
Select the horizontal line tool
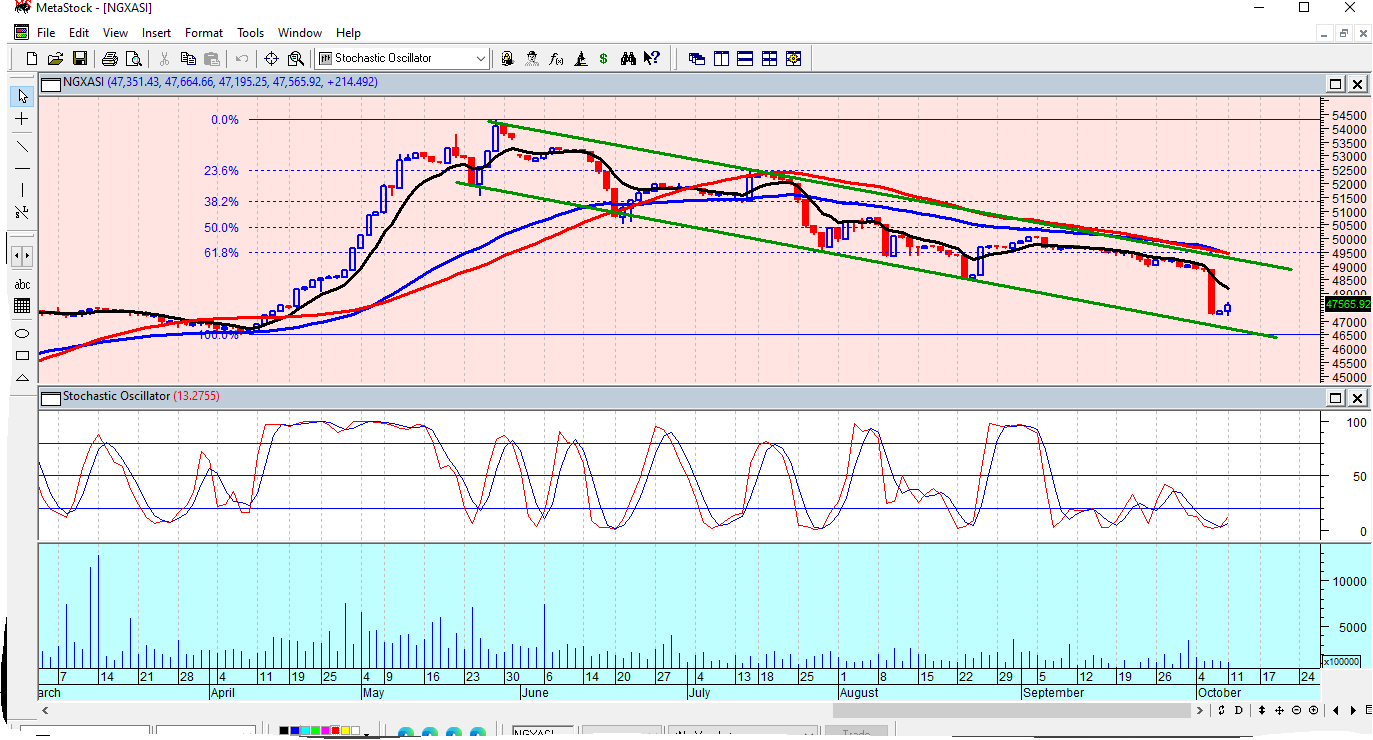click(x=22, y=168)
